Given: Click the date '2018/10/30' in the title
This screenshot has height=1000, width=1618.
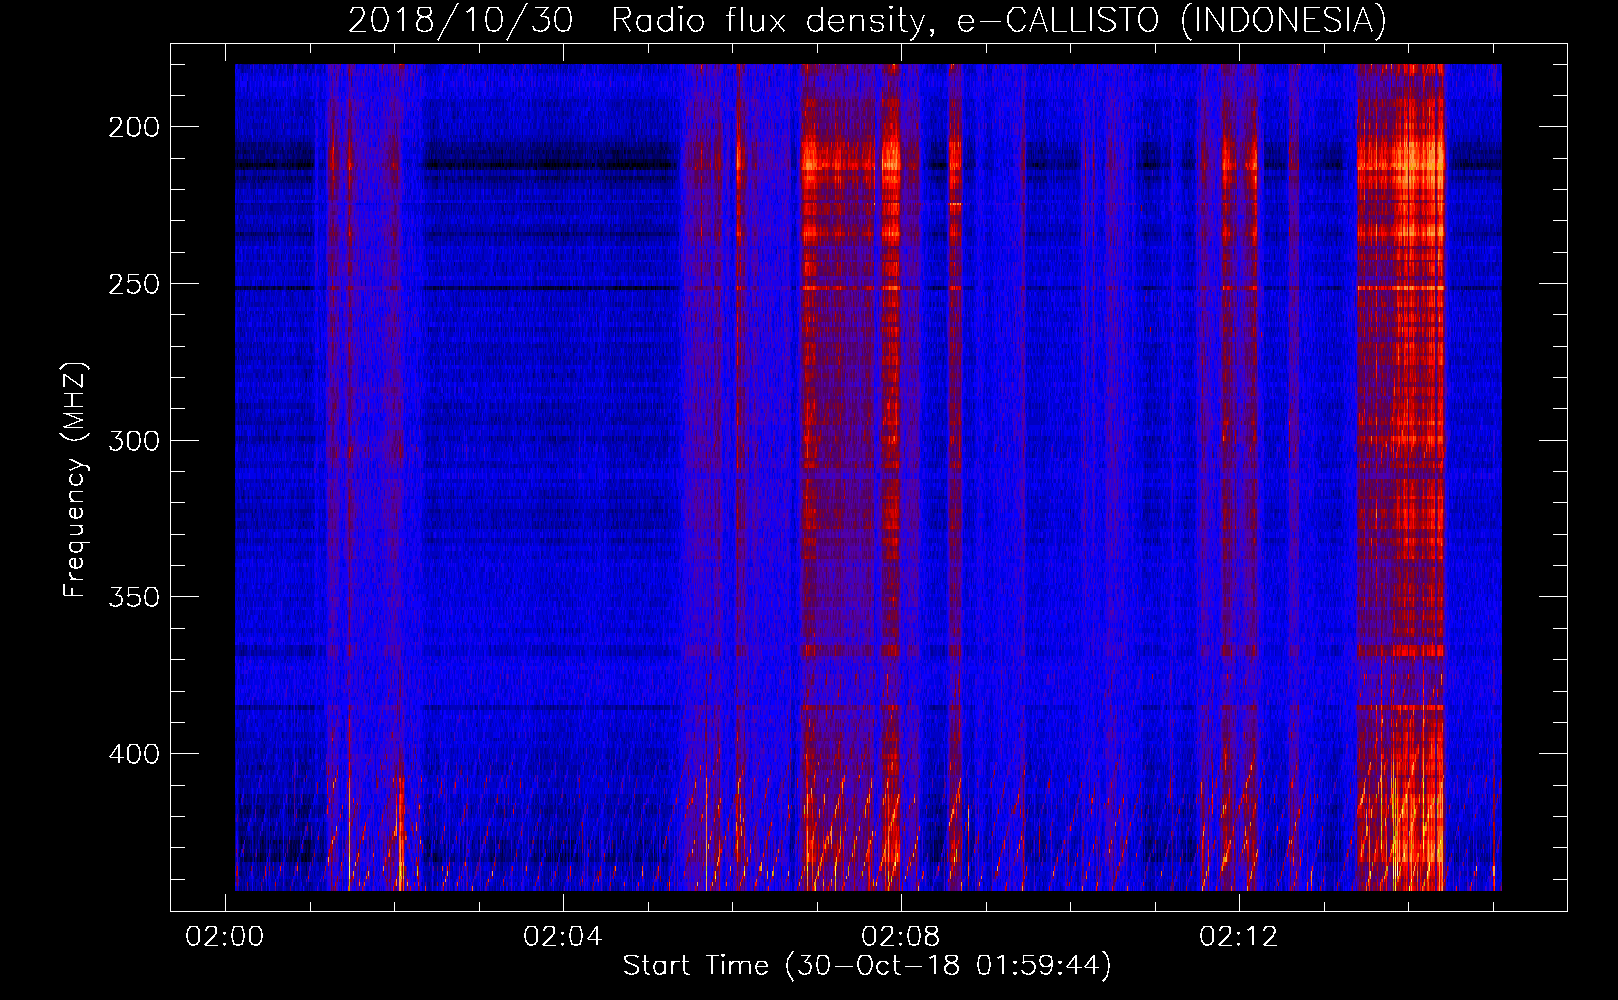Looking at the screenshot, I should (461, 20).
